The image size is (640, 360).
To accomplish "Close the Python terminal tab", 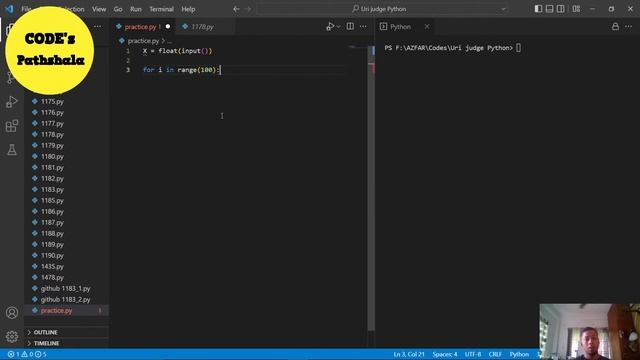I will [x=427, y=27].
